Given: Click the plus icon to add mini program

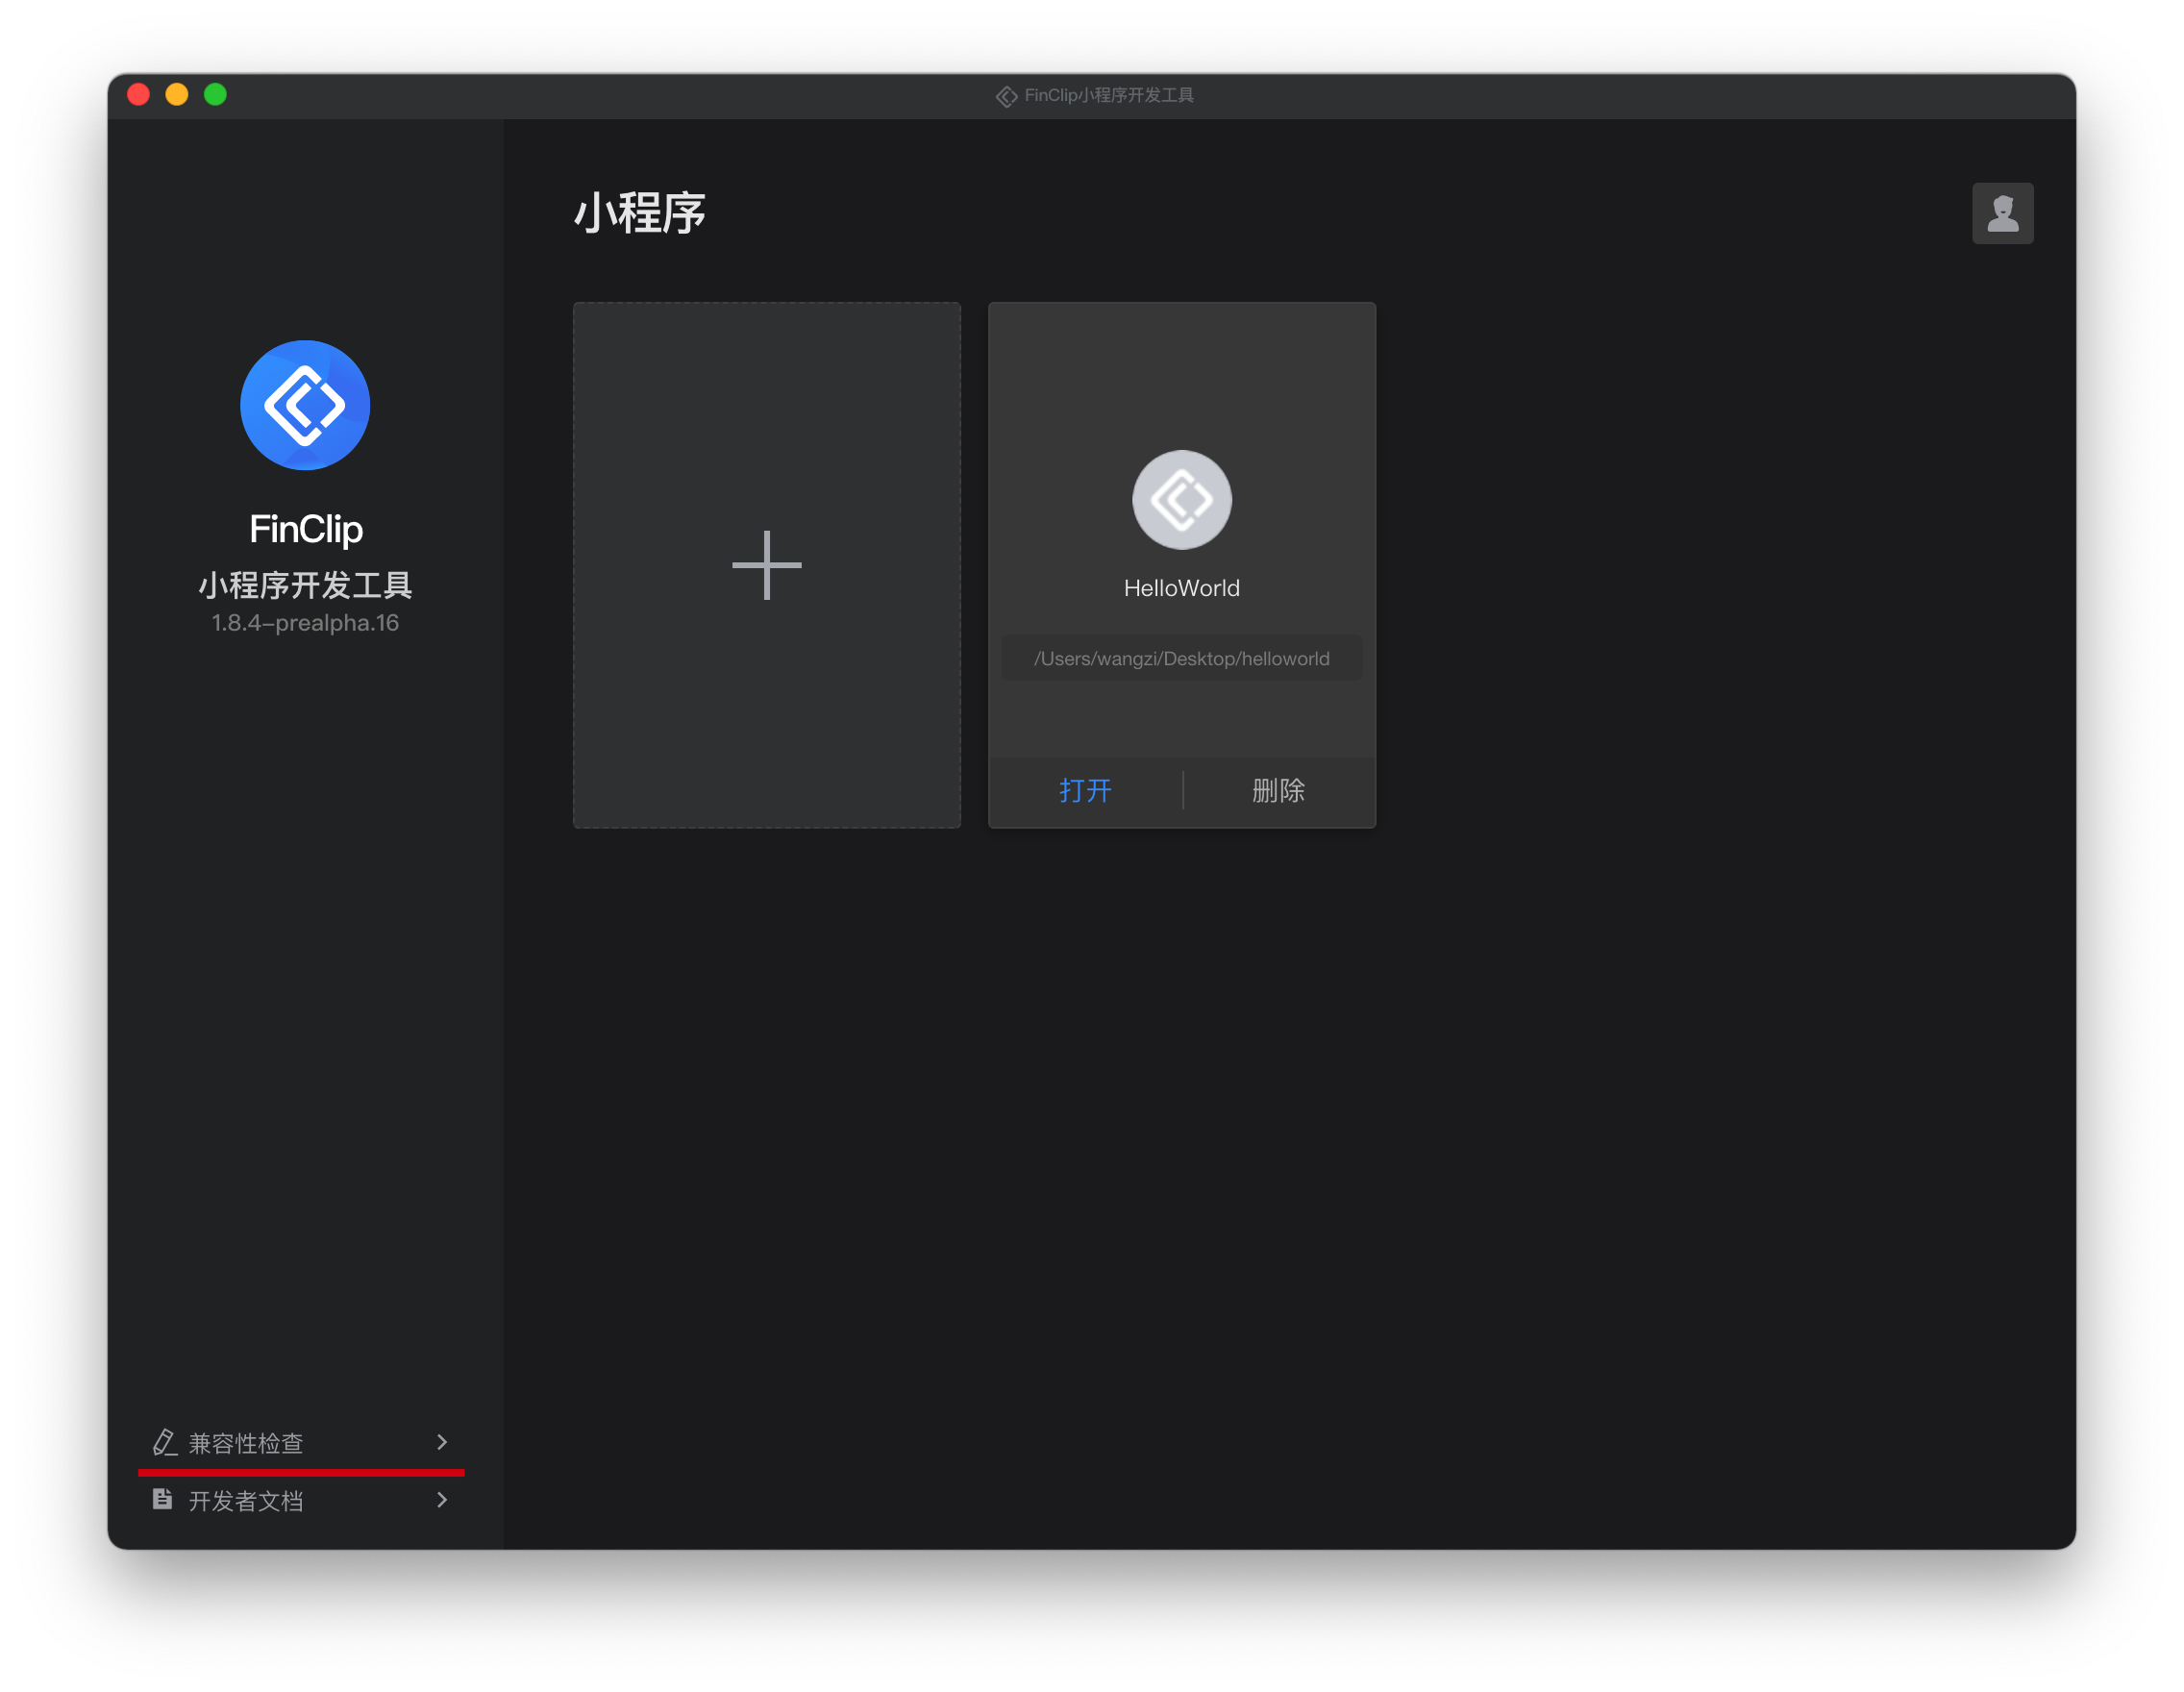Looking at the screenshot, I should [x=766, y=565].
